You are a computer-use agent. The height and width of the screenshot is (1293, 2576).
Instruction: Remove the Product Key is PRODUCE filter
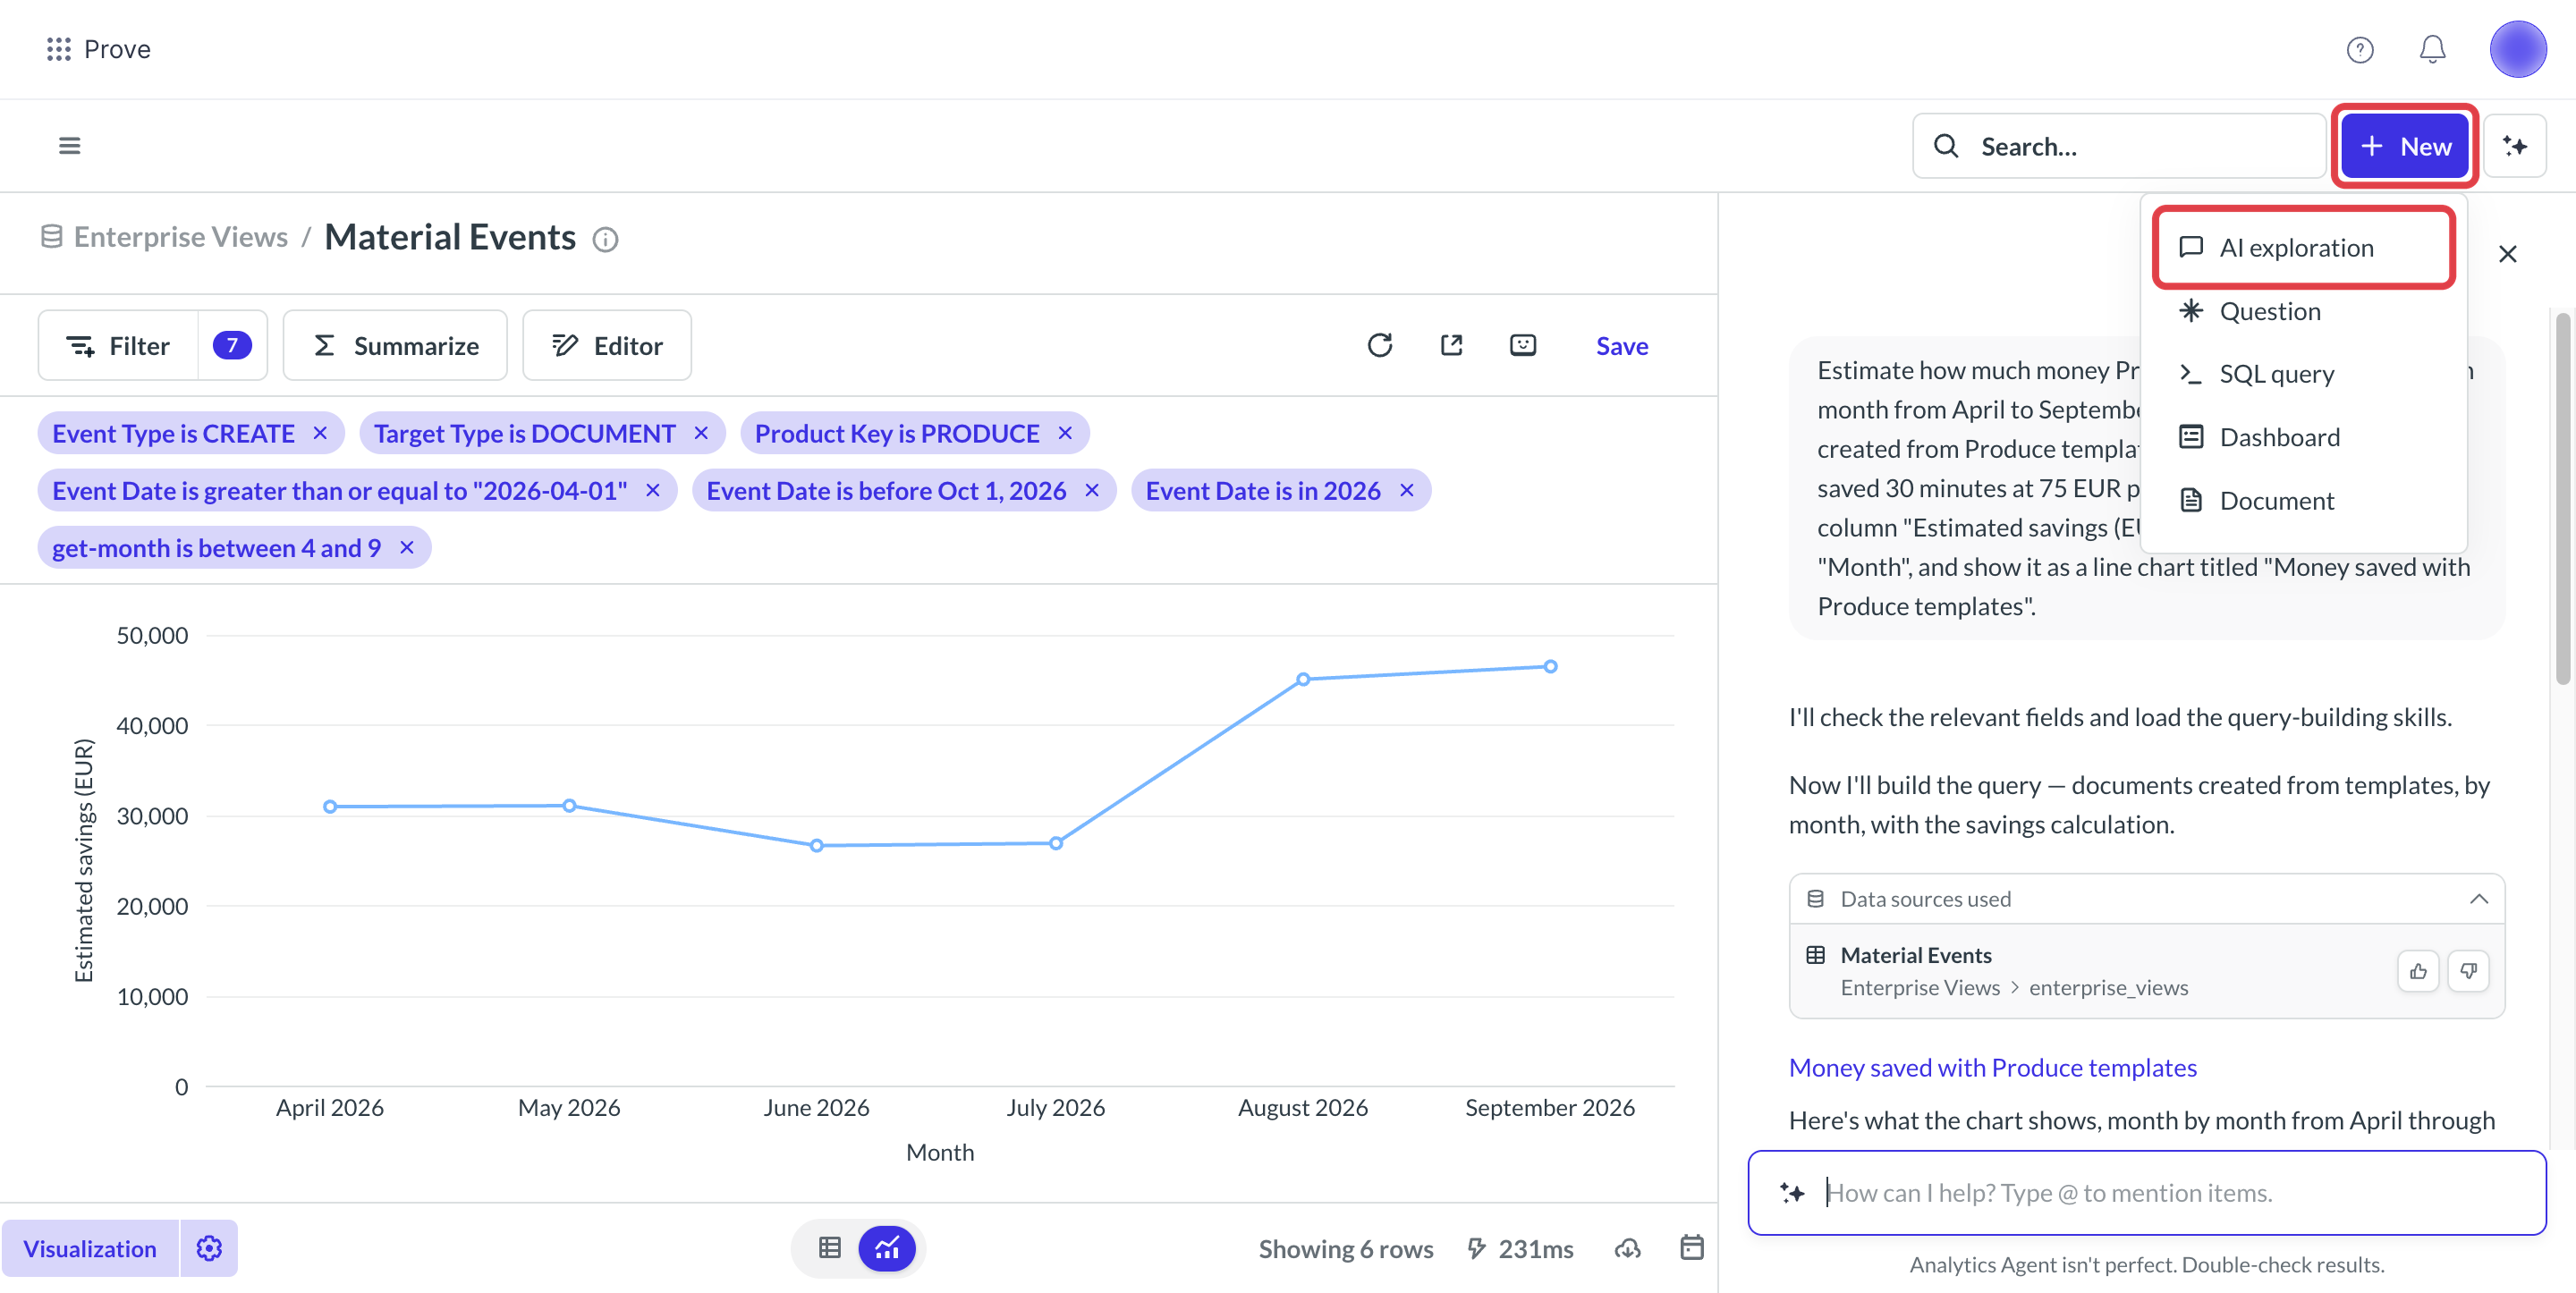click(1065, 433)
